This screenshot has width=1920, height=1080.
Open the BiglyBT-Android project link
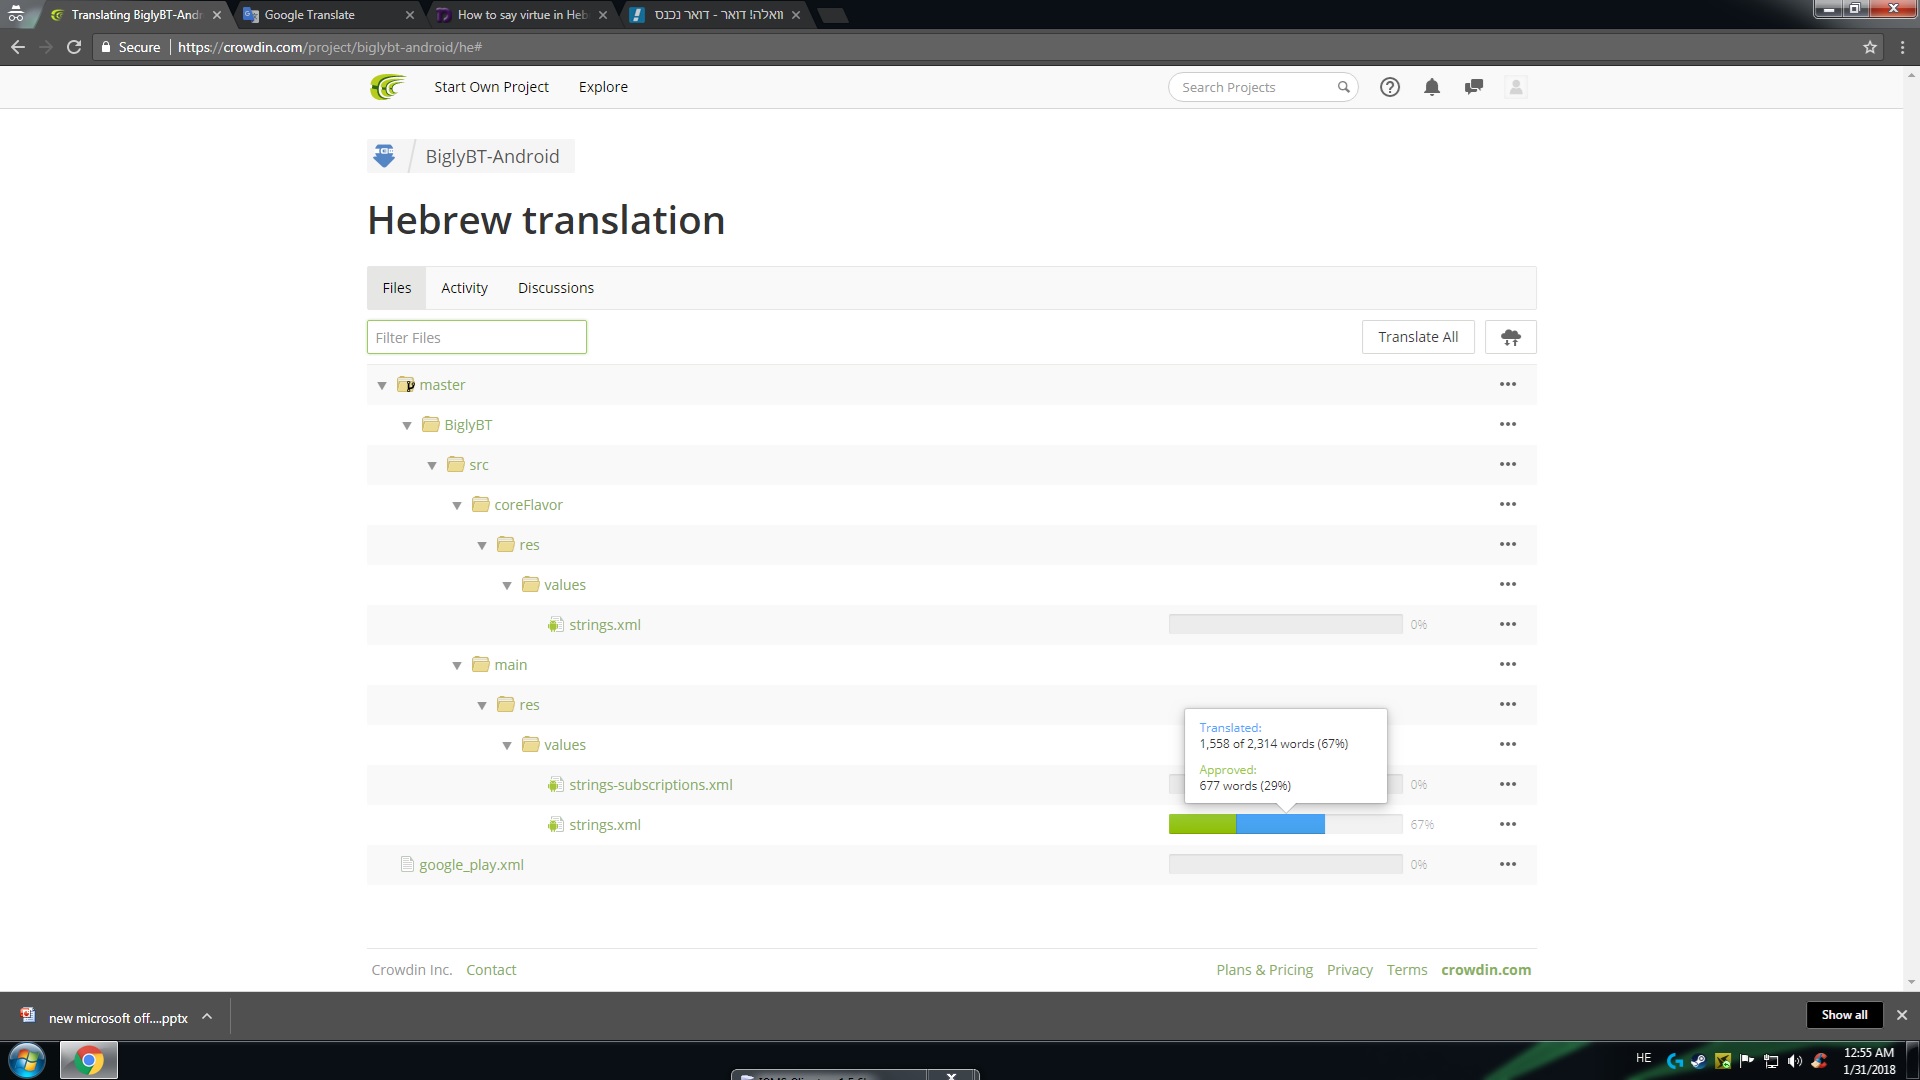(x=492, y=156)
